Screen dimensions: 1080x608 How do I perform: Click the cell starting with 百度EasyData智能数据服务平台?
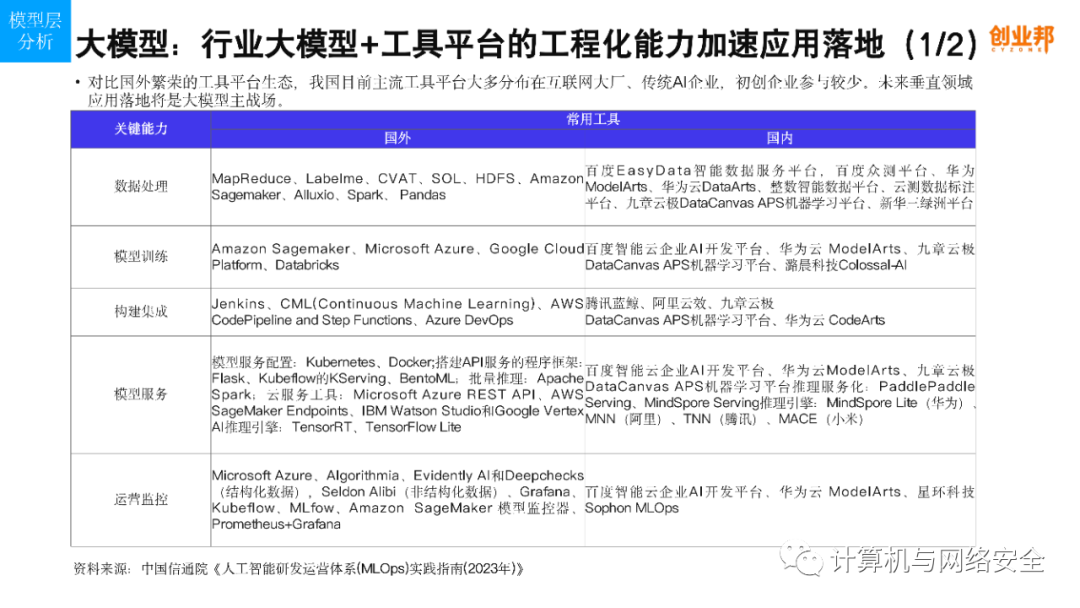(780, 187)
